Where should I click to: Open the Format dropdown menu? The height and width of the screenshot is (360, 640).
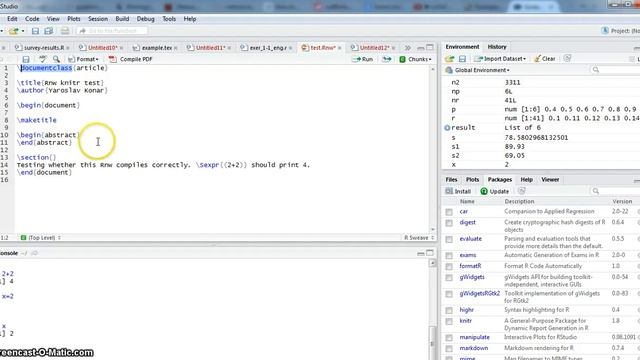point(83,59)
